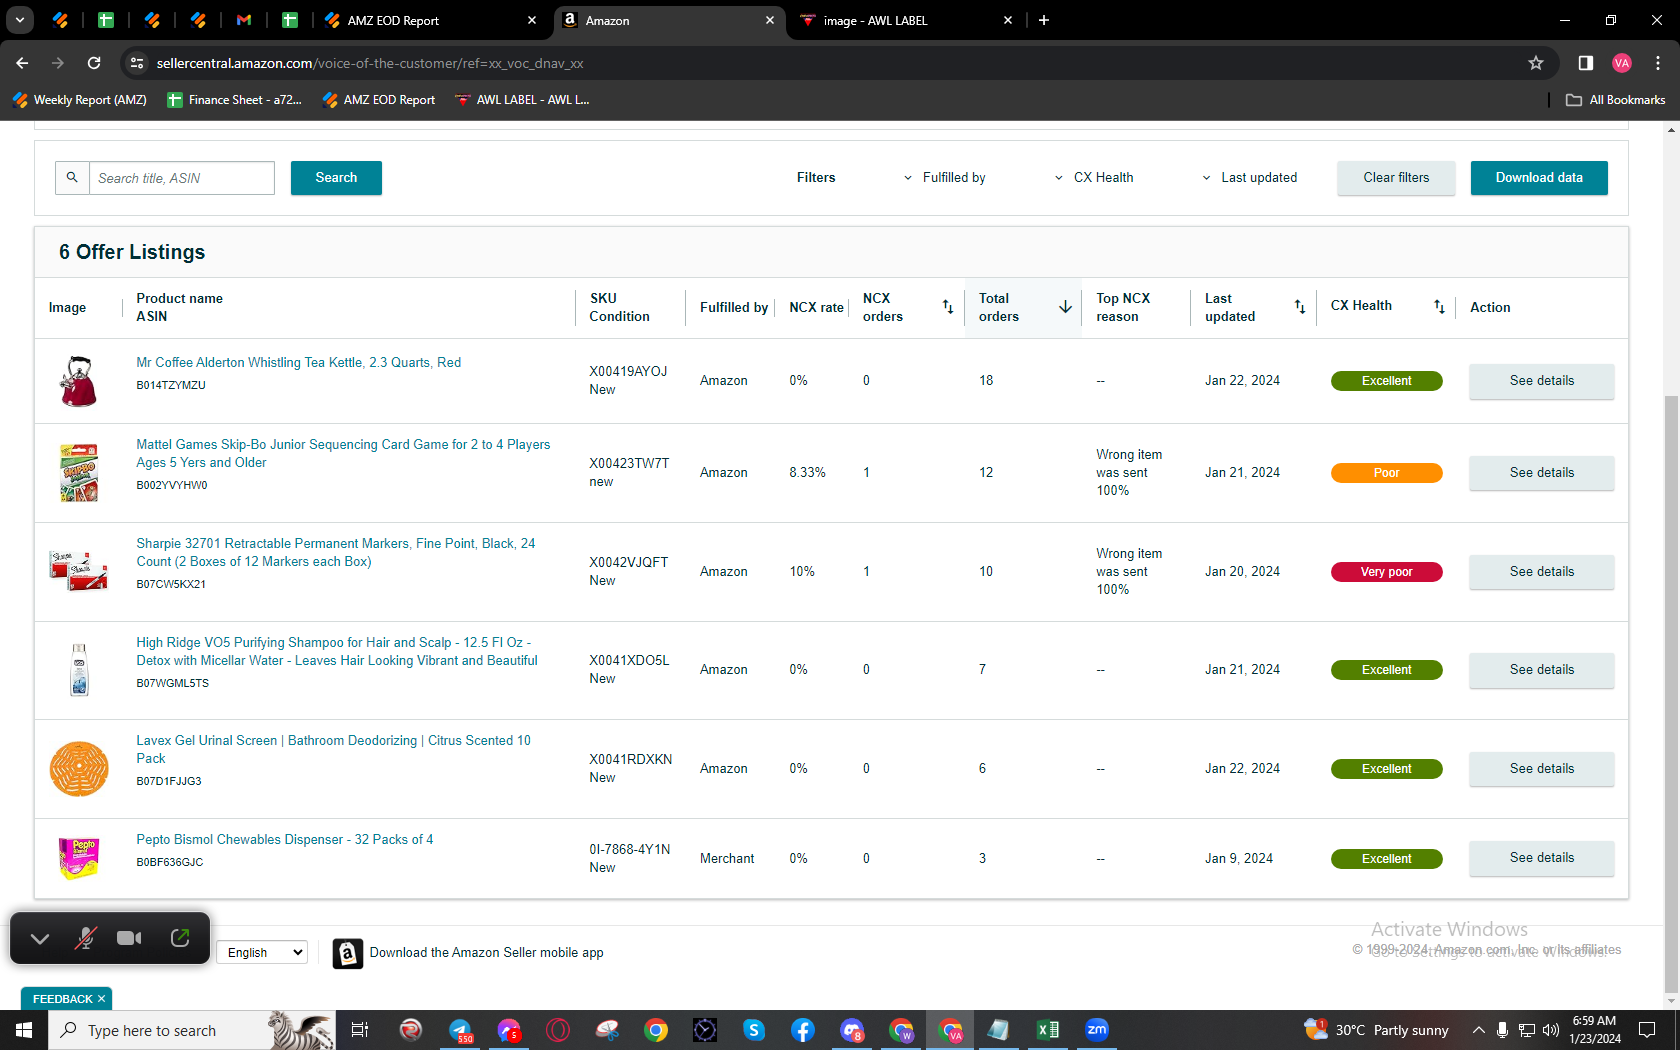Click the Very poor CX Health badge
Screen dimensions: 1680x1050
tap(1386, 572)
